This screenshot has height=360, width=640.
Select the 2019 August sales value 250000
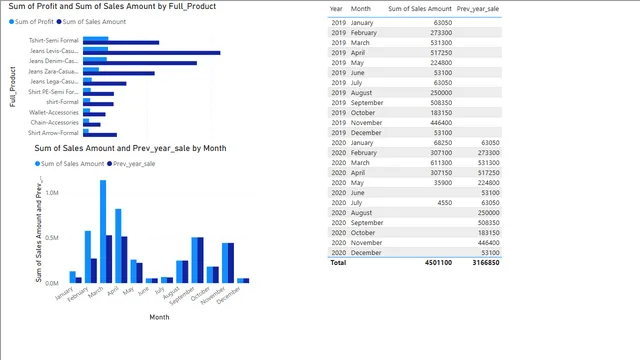click(x=441, y=93)
